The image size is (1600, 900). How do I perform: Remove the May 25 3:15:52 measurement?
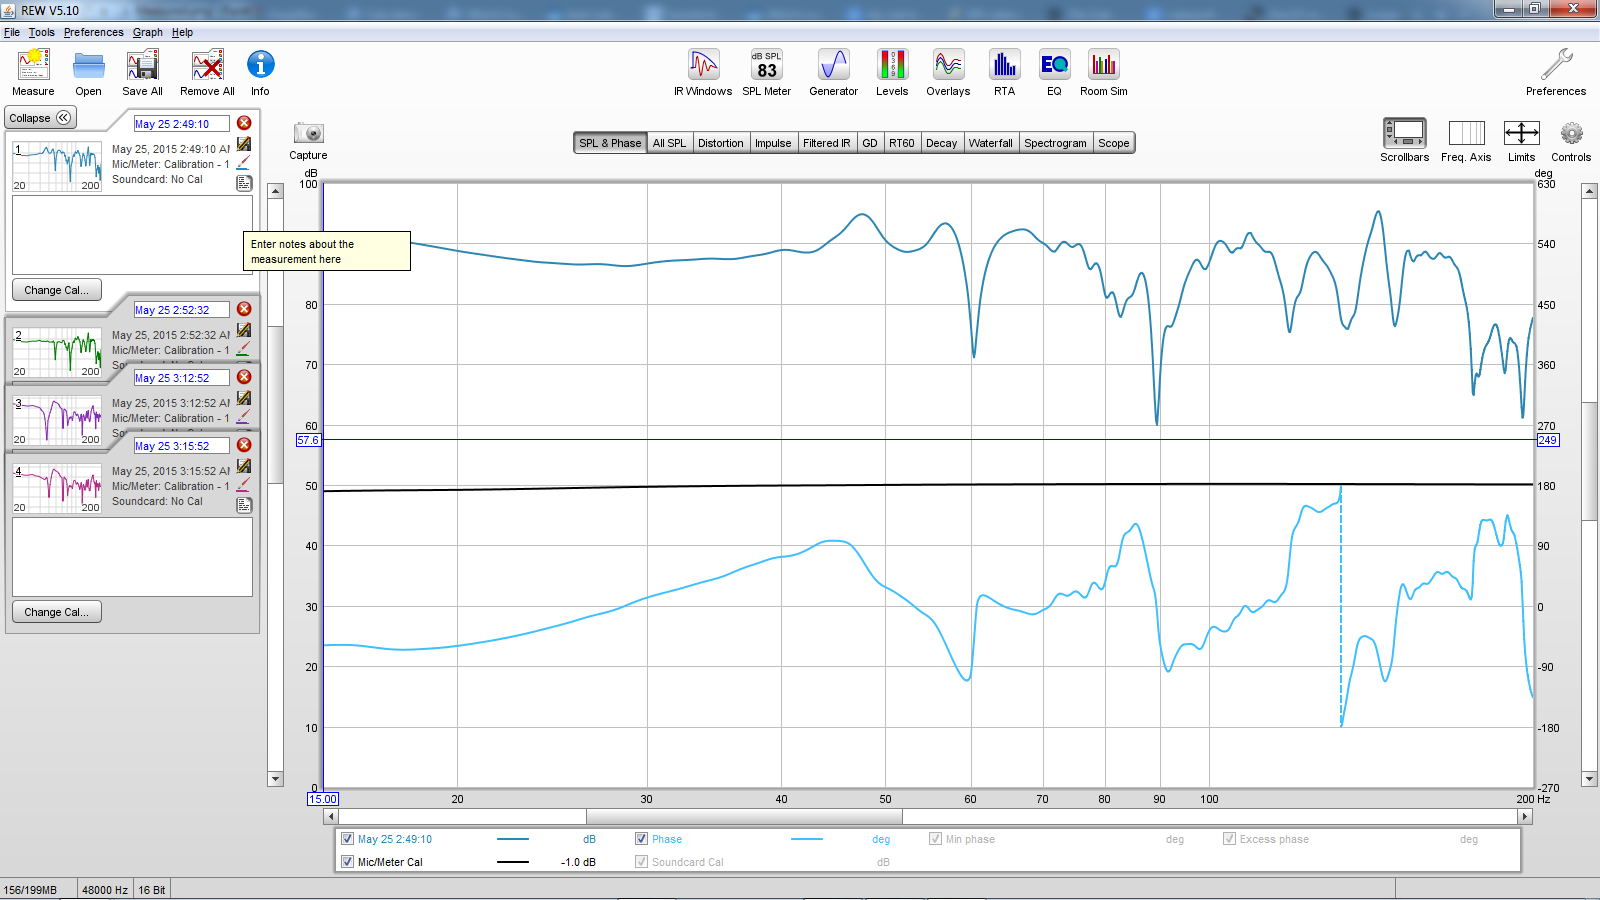244,445
